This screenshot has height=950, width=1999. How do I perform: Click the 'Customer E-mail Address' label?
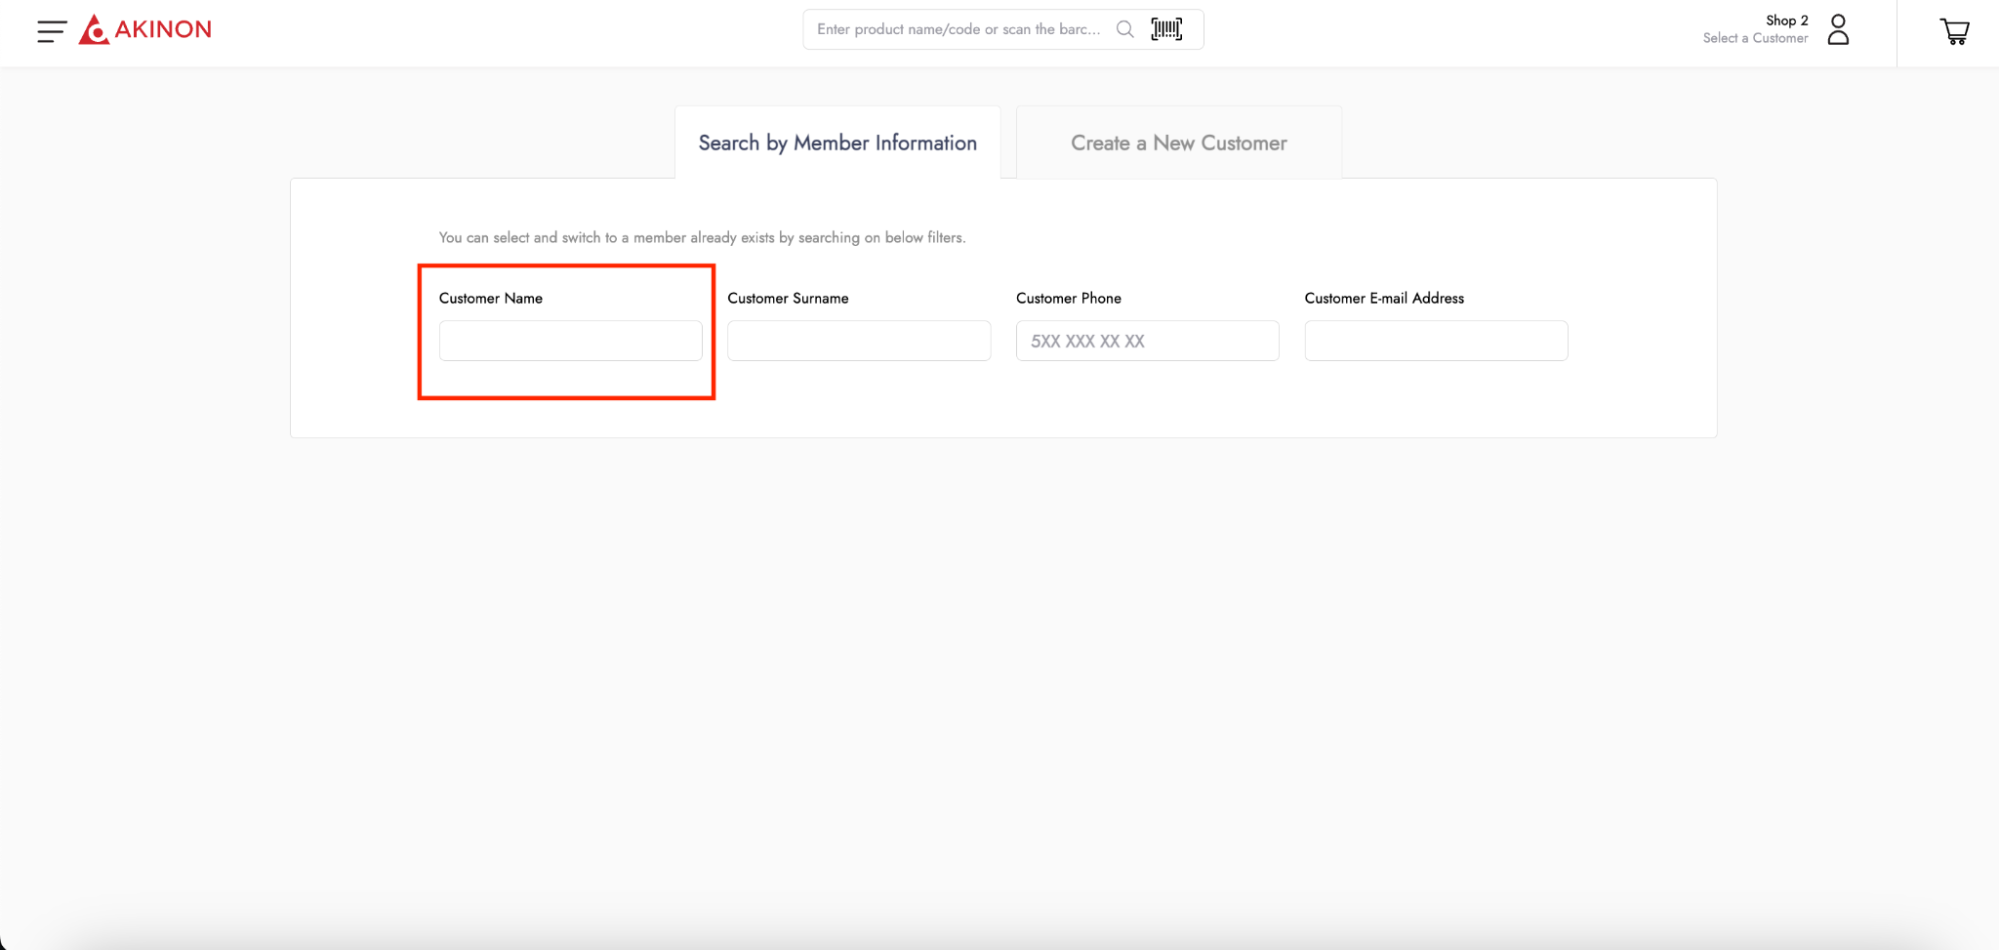1383,298
